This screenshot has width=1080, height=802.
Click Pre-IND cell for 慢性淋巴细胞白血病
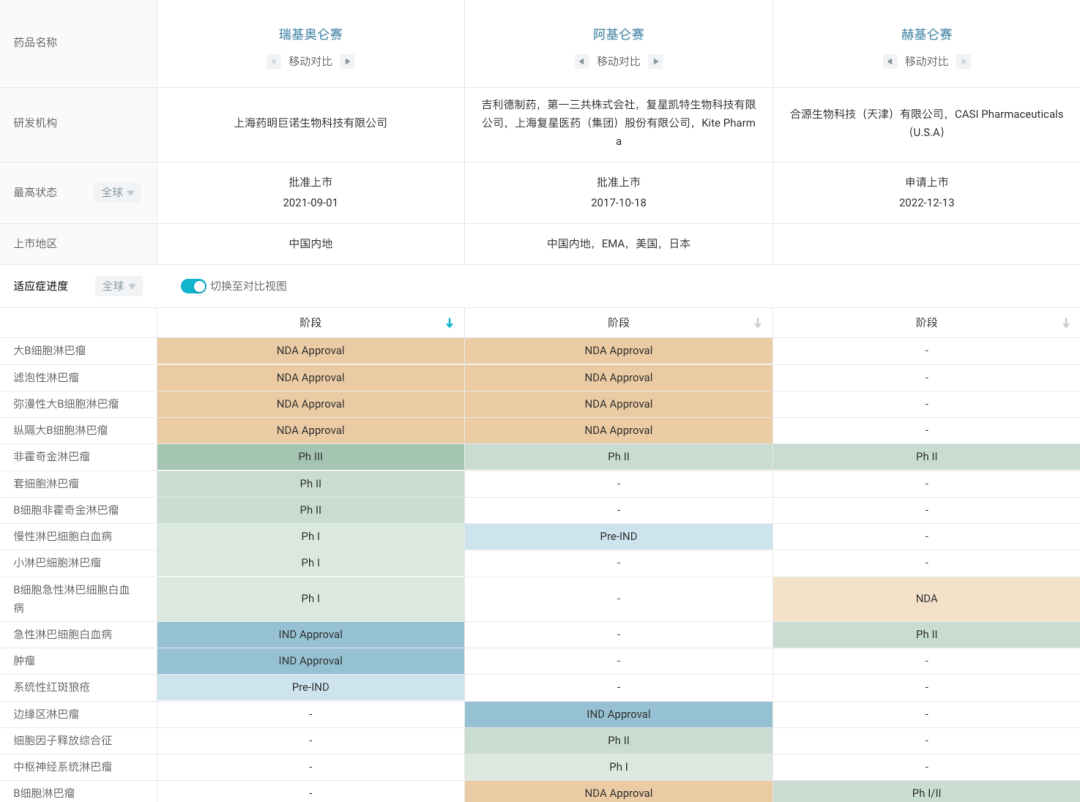pyautogui.click(x=619, y=537)
